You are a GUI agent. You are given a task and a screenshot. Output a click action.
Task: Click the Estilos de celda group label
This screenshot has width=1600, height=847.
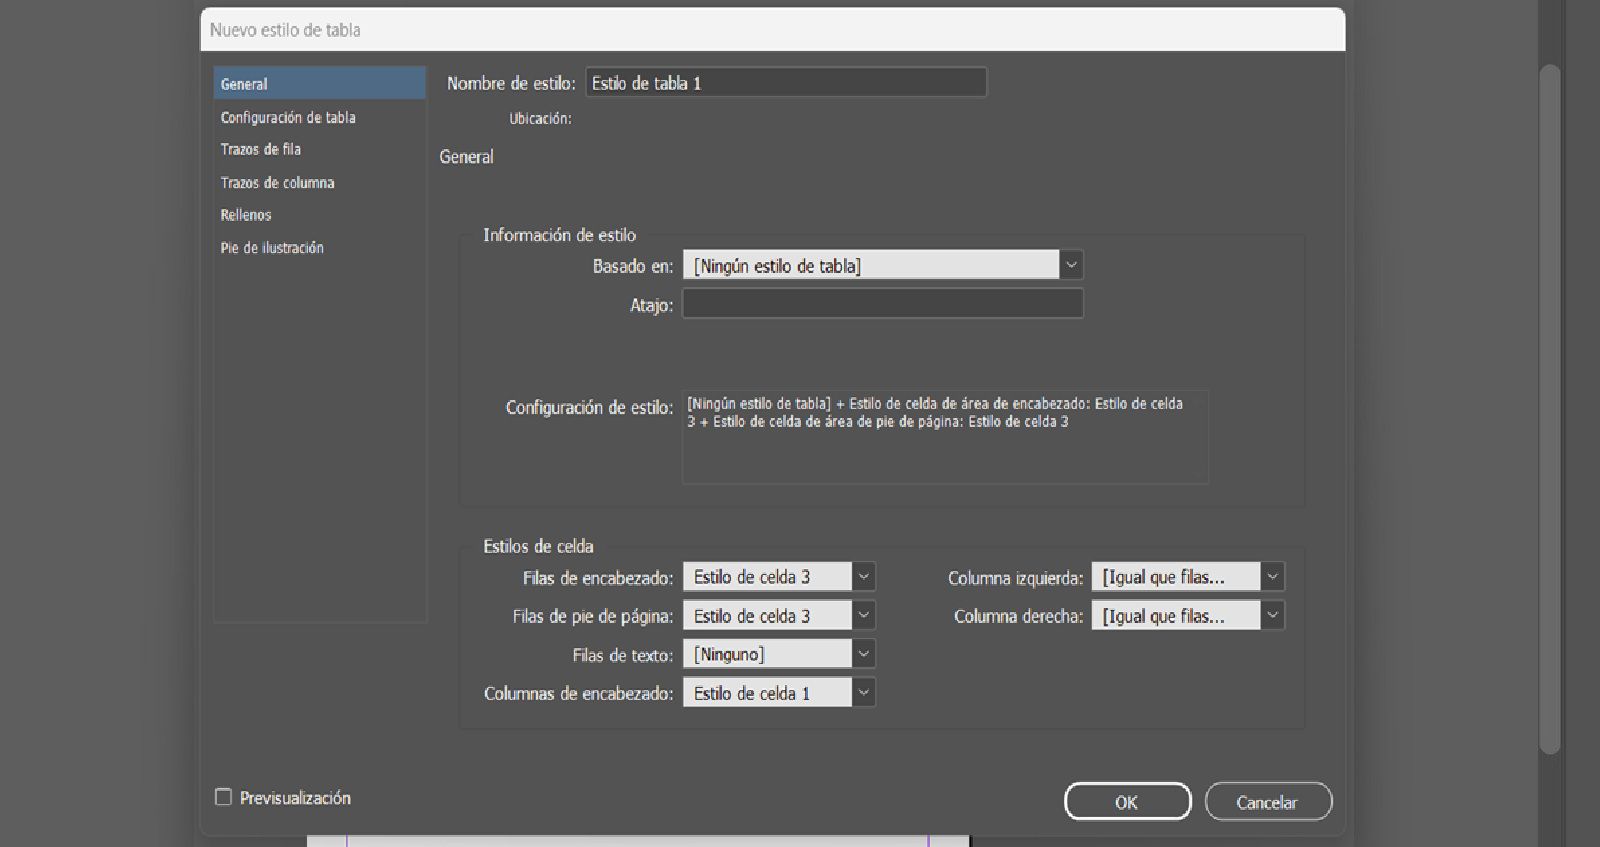pyautogui.click(x=538, y=546)
